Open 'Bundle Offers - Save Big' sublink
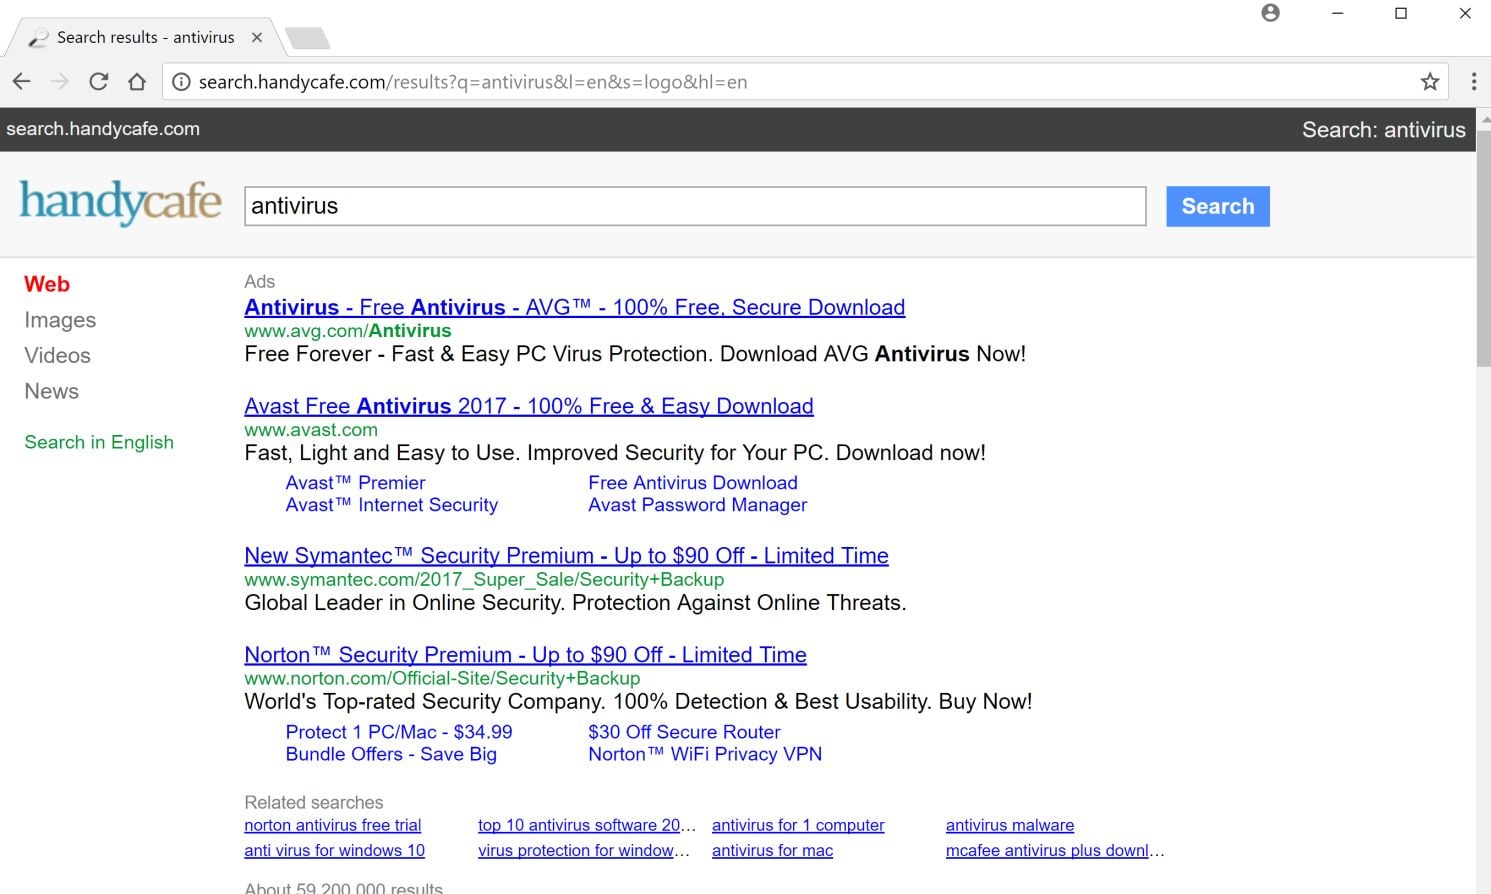Viewport: 1491px width, 894px height. point(391,754)
